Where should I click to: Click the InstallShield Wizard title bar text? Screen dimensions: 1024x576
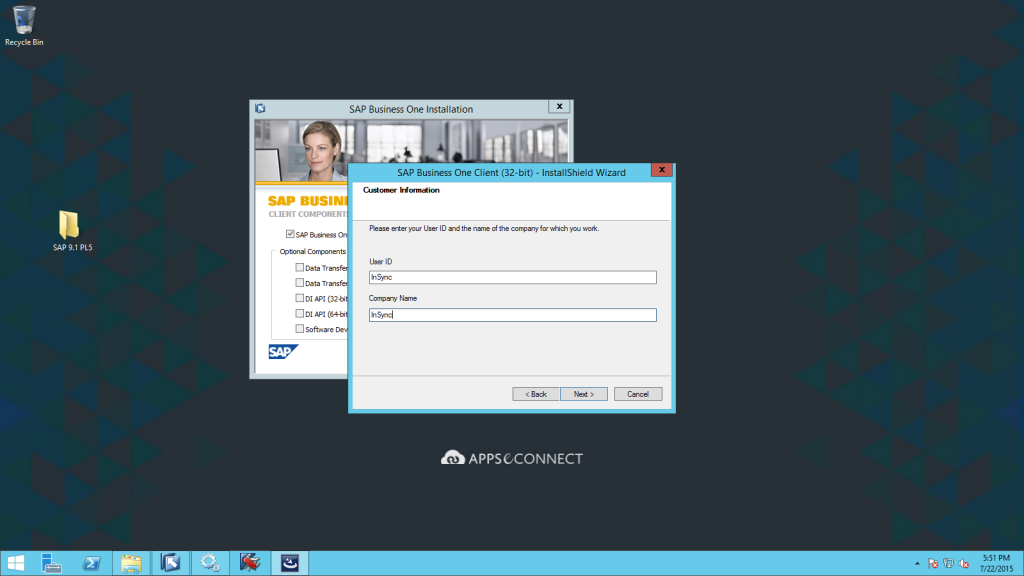511,172
